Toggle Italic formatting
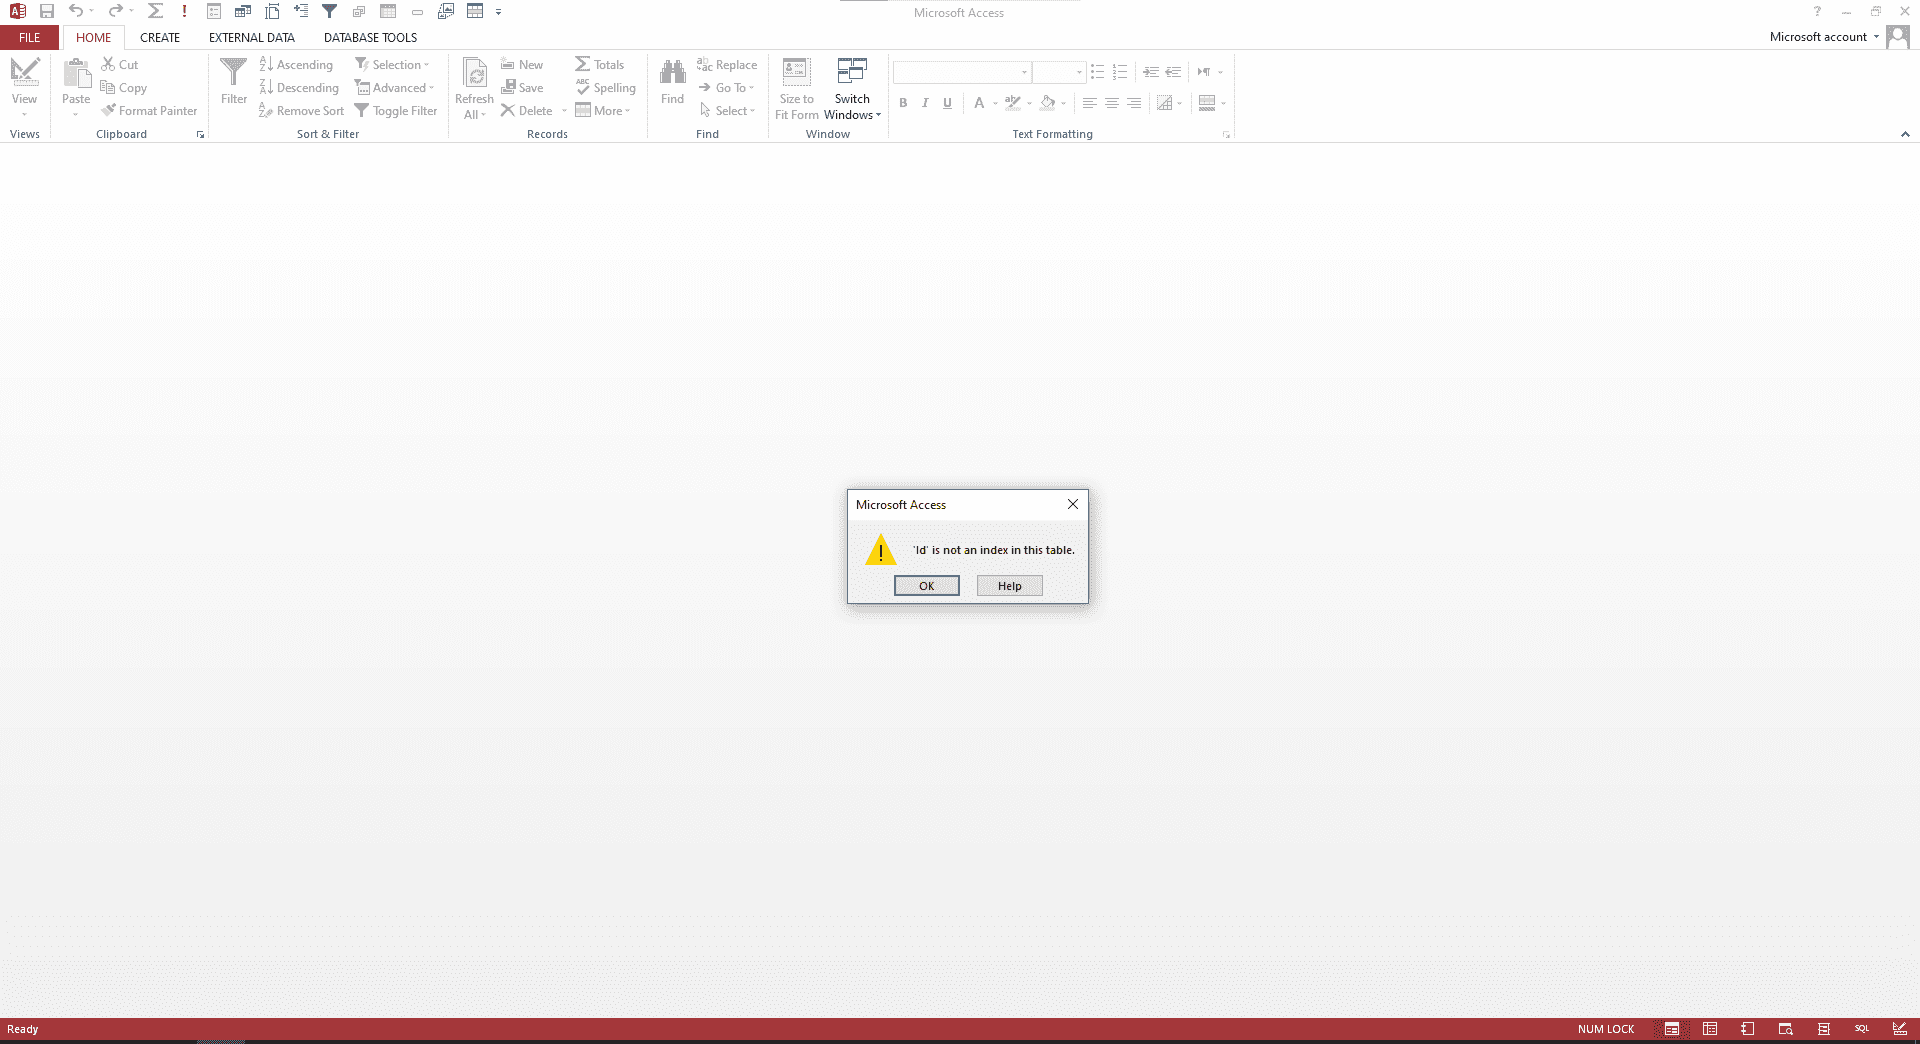Image resolution: width=1920 pixels, height=1044 pixels. [x=925, y=102]
